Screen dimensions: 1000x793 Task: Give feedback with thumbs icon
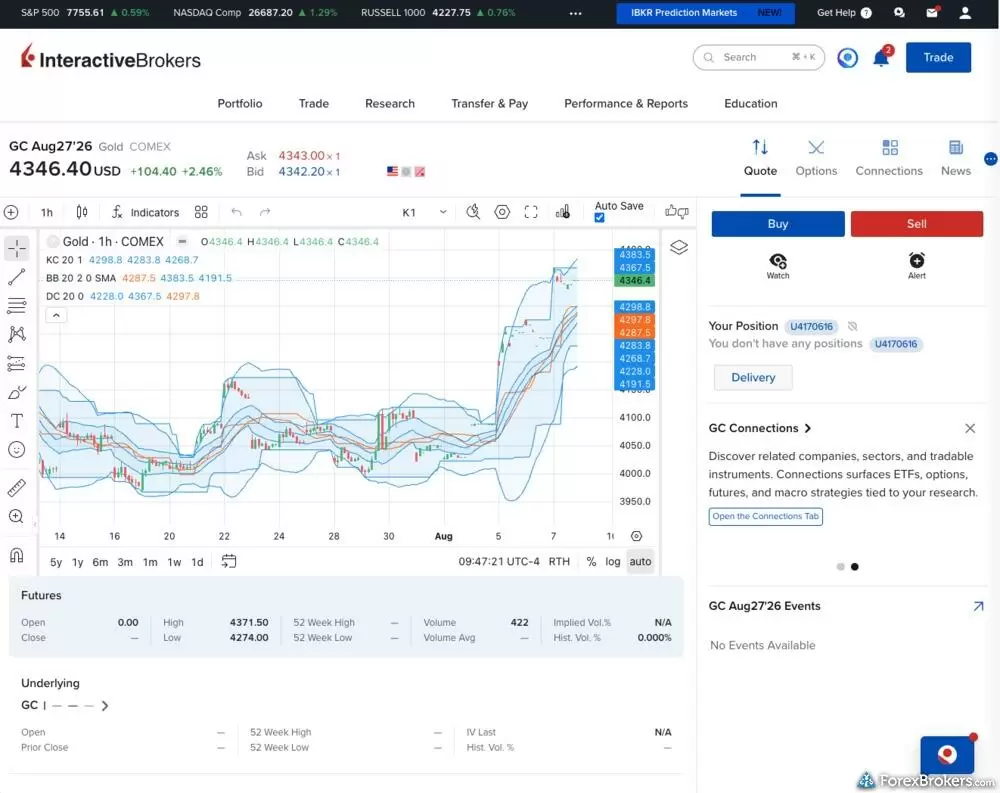[677, 211]
